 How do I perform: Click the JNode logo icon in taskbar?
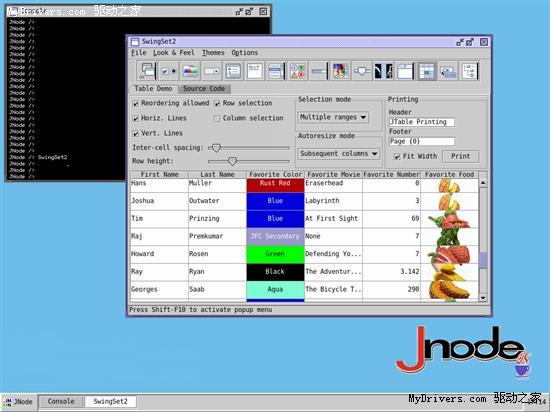[x=7, y=401]
